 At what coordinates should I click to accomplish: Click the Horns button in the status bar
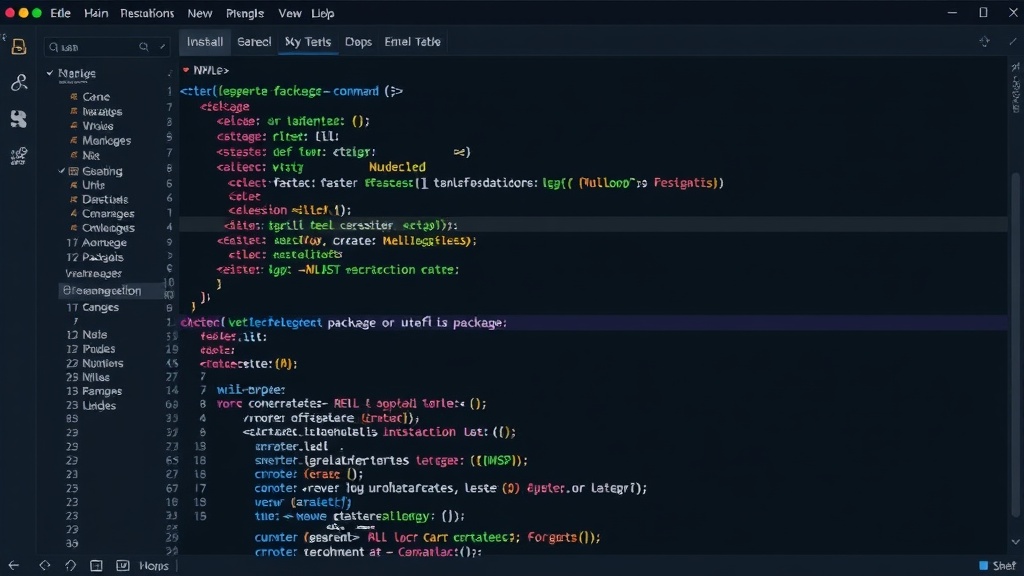(x=154, y=566)
